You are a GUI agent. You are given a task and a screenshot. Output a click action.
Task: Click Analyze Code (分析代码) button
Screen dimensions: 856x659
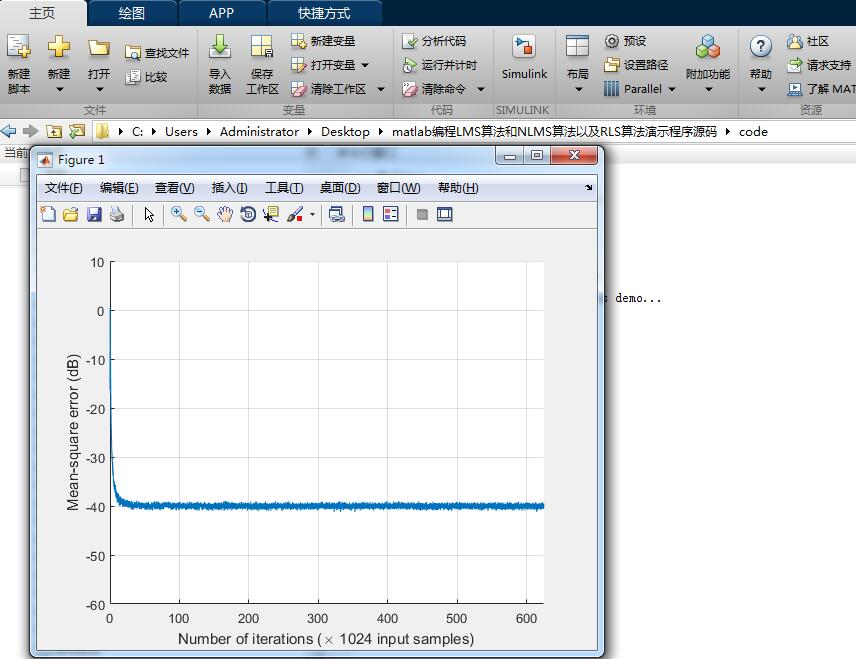pos(434,41)
